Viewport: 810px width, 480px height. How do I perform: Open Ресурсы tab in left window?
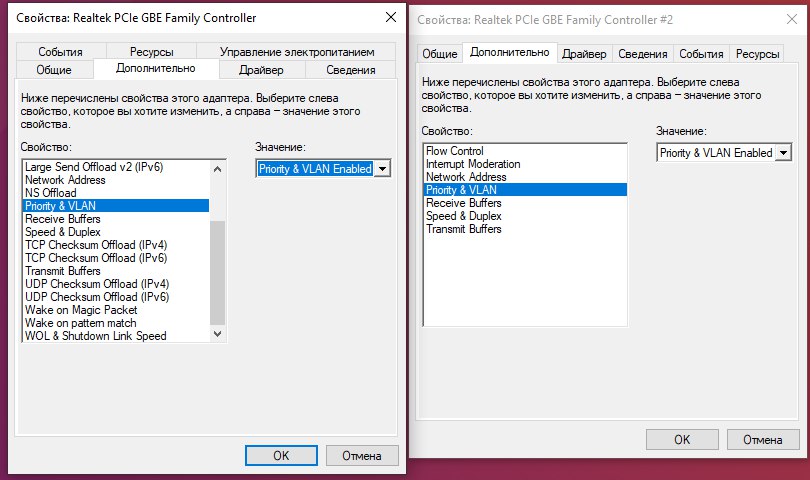pyautogui.click(x=151, y=52)
